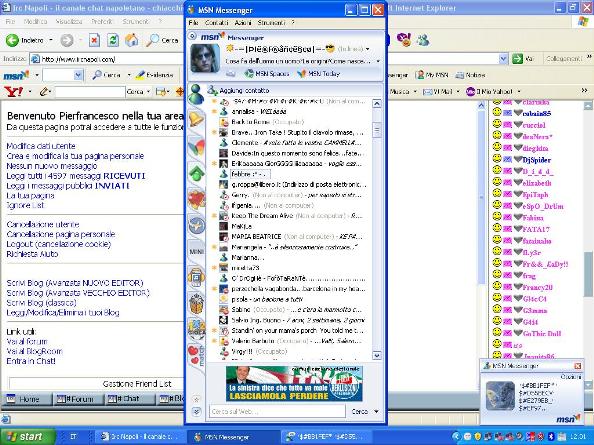
Task: Click the Messenger profile display picture
Action: click(205, 58)
